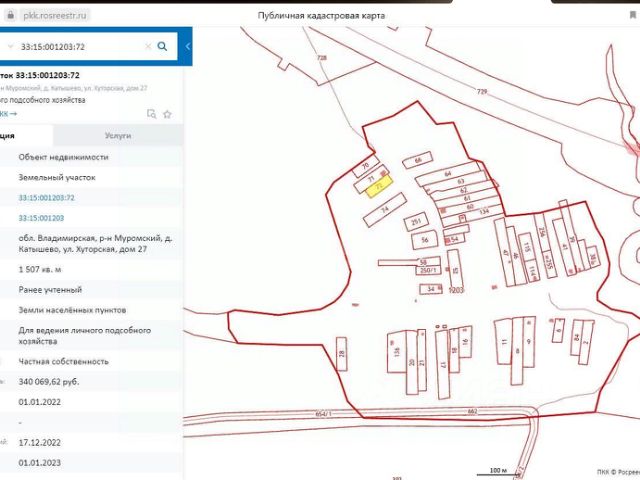Click the padlock icon in address bar

click(x=10, y=15)
